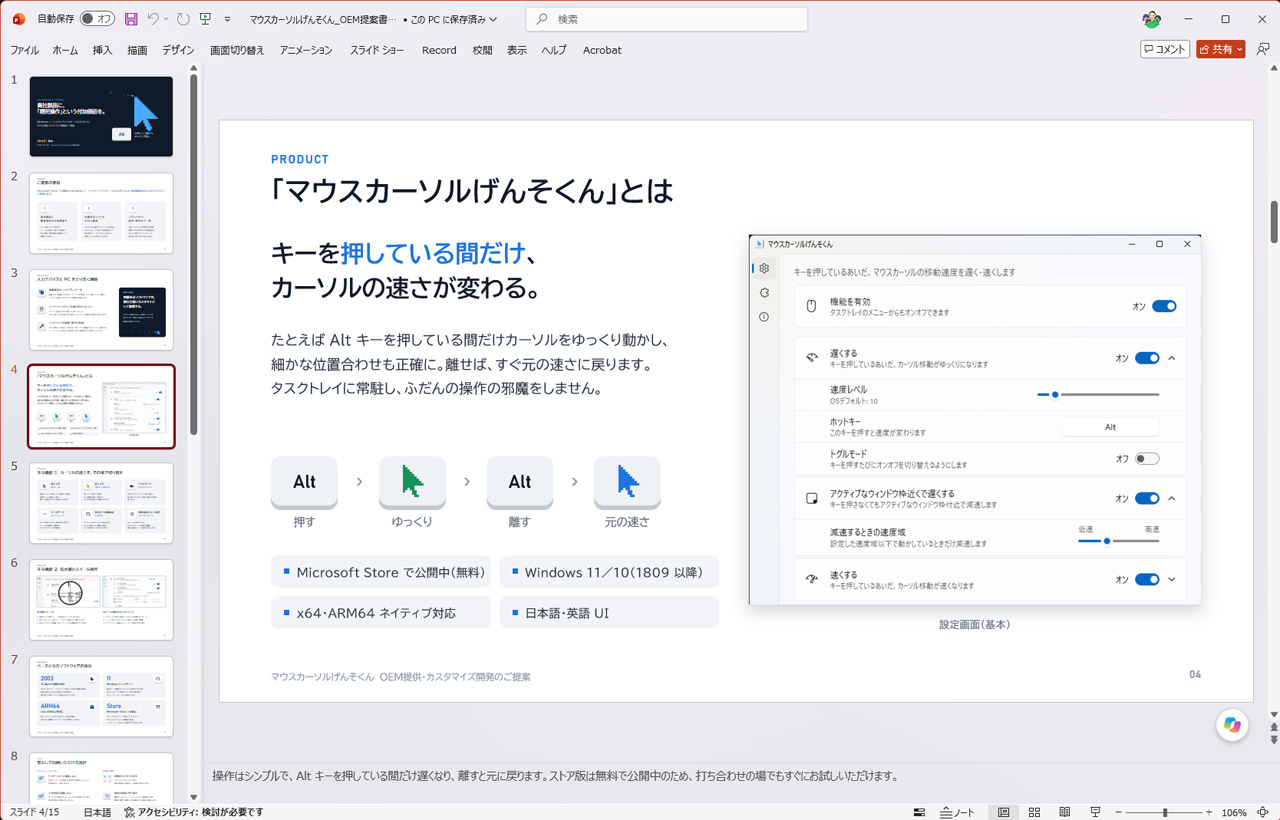Click the PowerPoint app logo icon
This screenshot has height=820, width=1280.
18,19
